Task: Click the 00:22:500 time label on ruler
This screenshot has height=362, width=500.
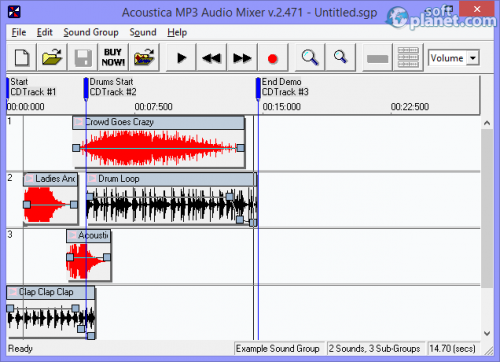Action: point(410,107)
